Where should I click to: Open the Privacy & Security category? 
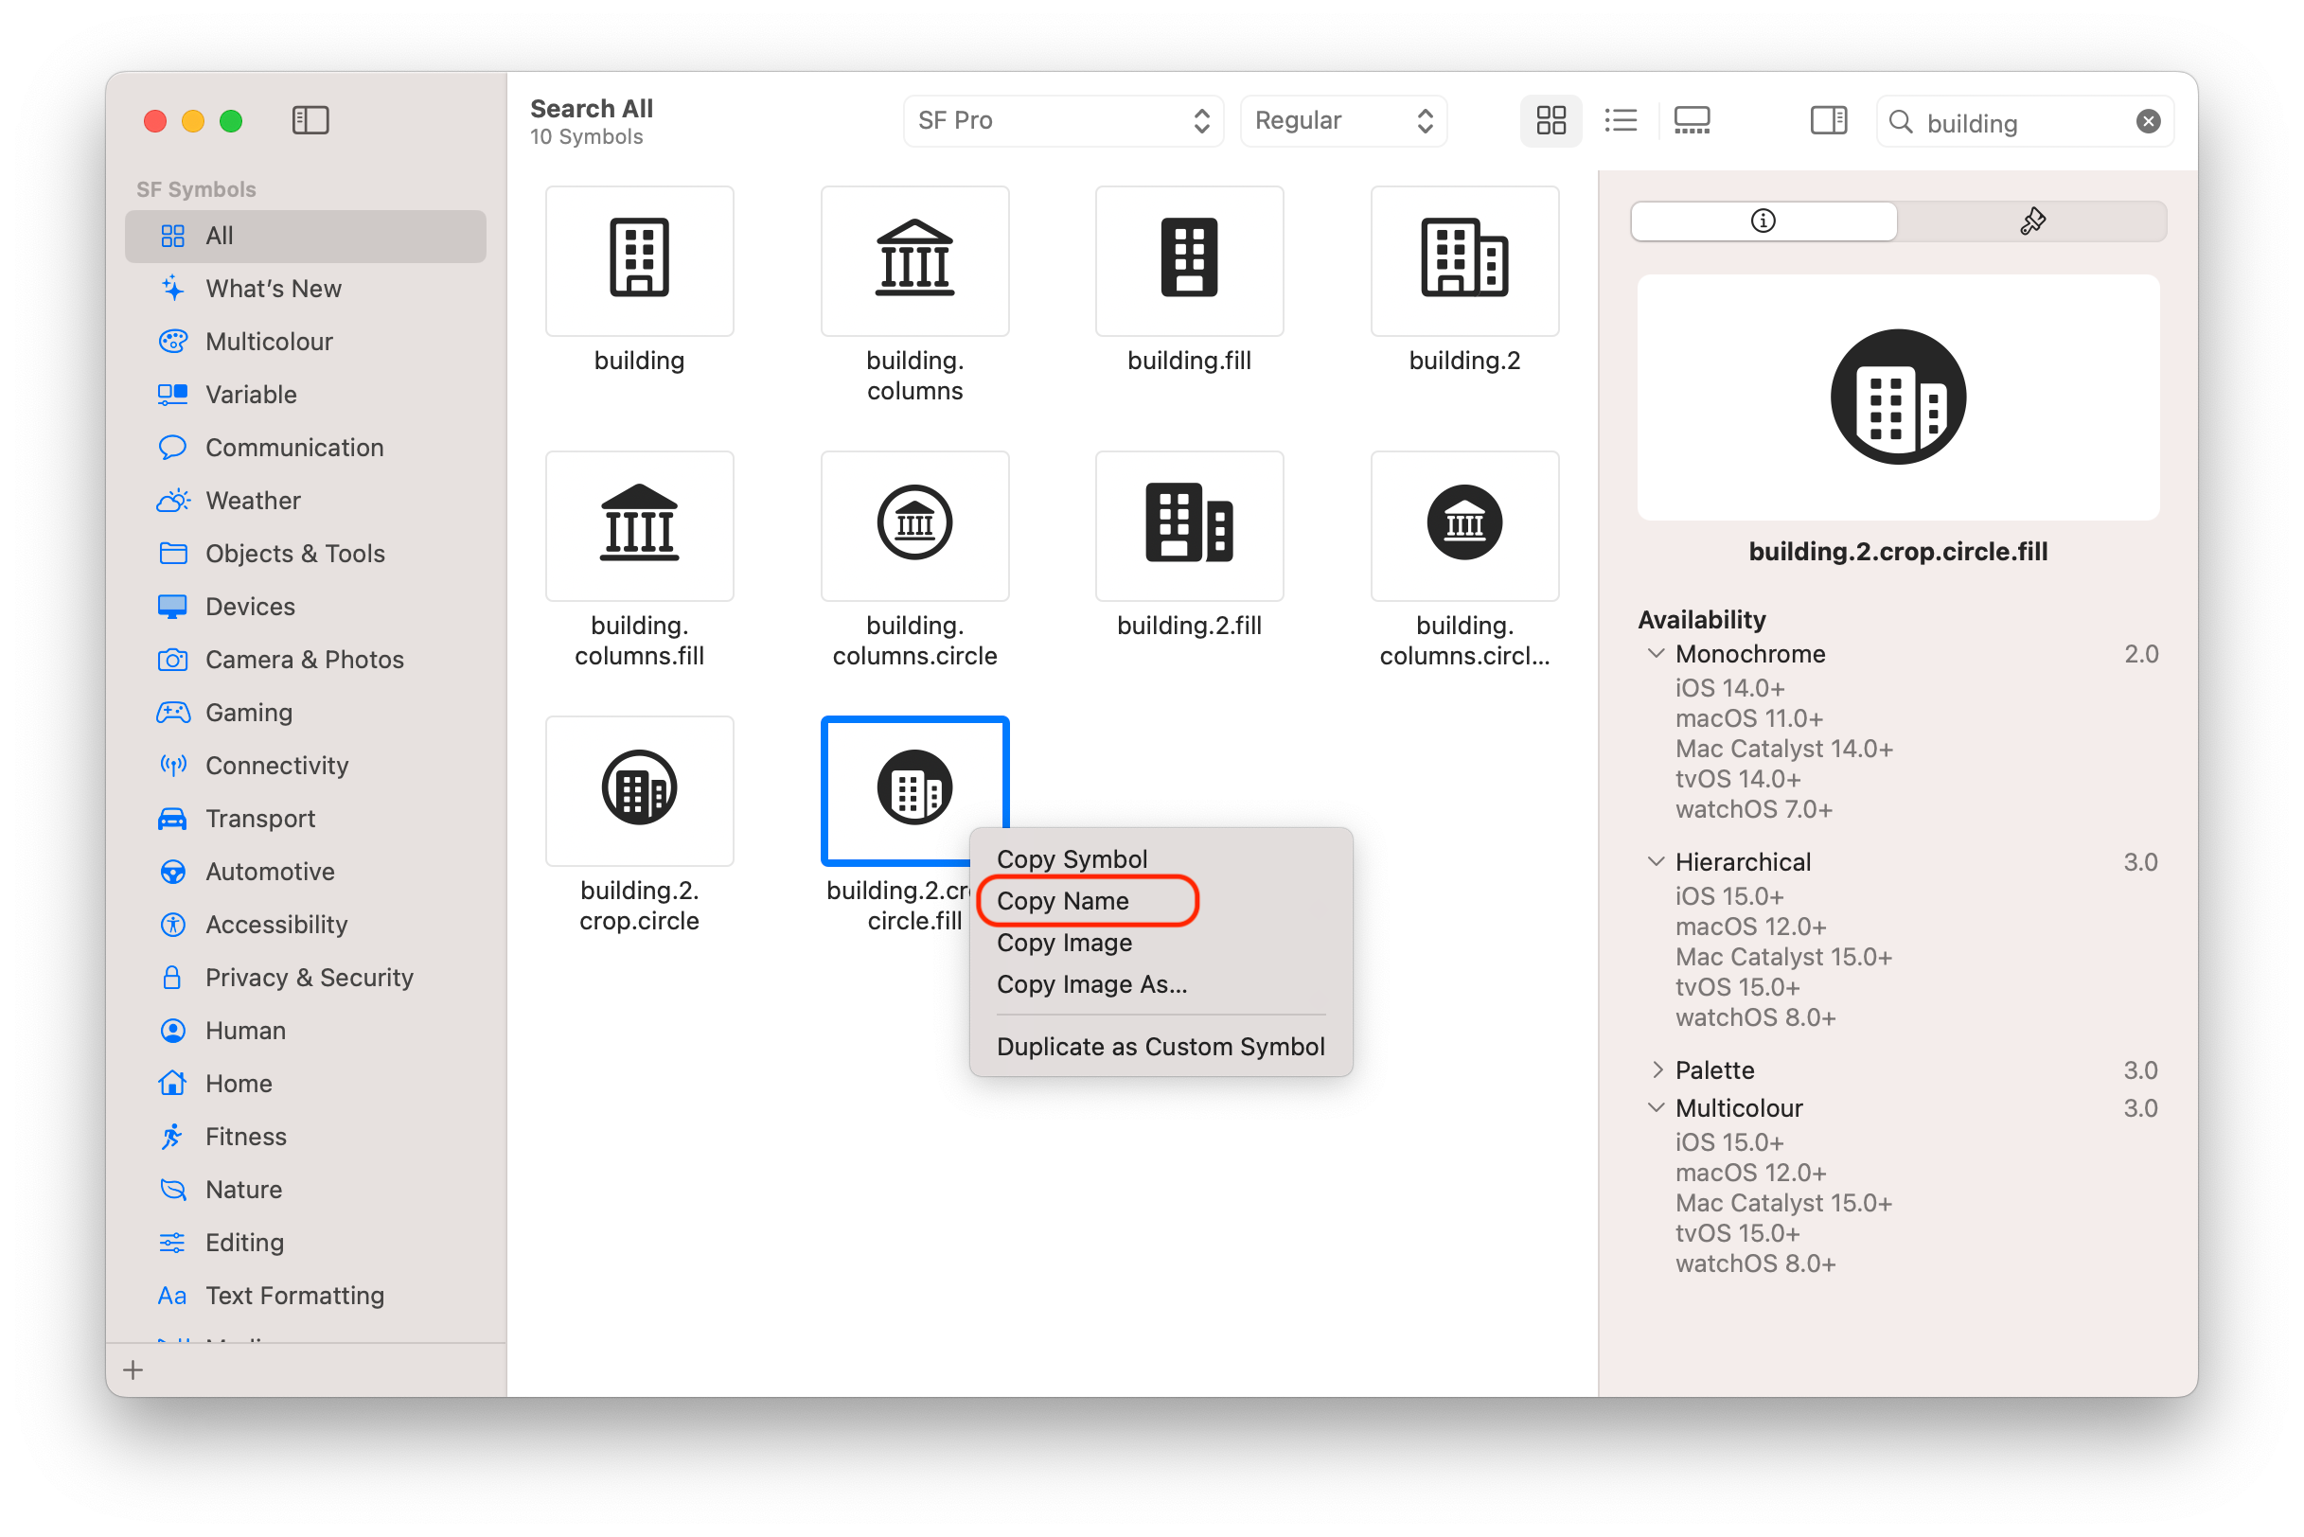click(306, 978)
